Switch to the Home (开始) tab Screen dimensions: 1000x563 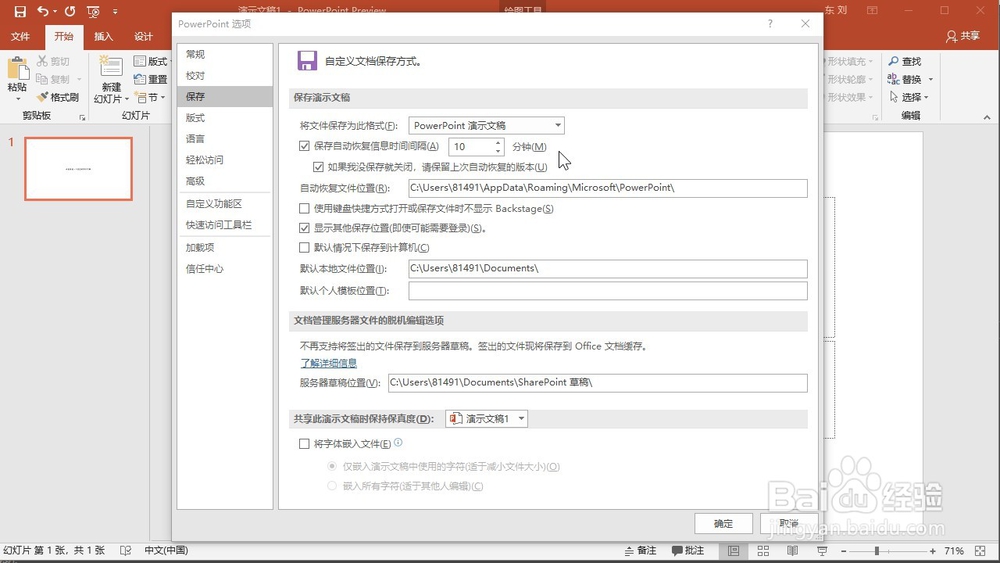(64, 36)
